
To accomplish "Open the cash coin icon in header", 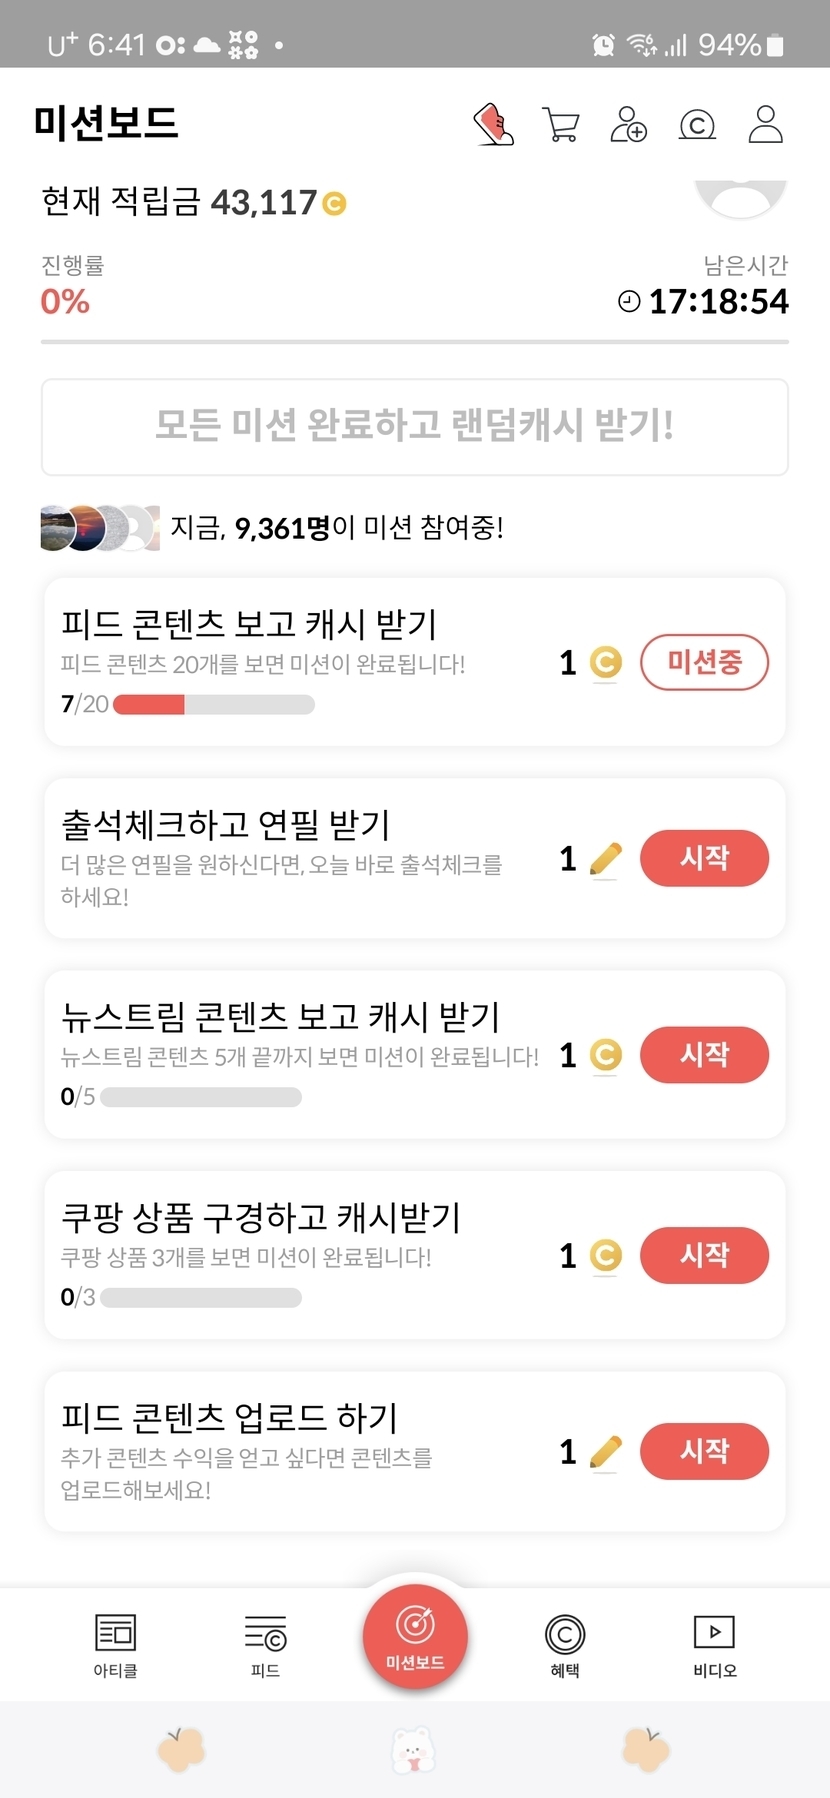I will (697, 125).
